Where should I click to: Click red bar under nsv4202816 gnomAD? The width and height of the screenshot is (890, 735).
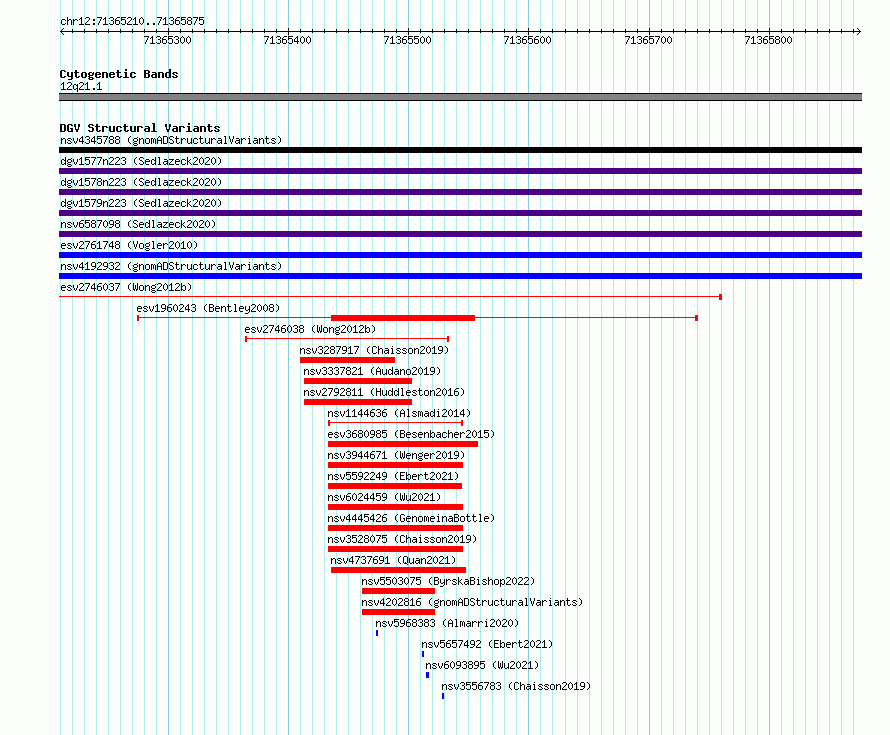point(398,612)
